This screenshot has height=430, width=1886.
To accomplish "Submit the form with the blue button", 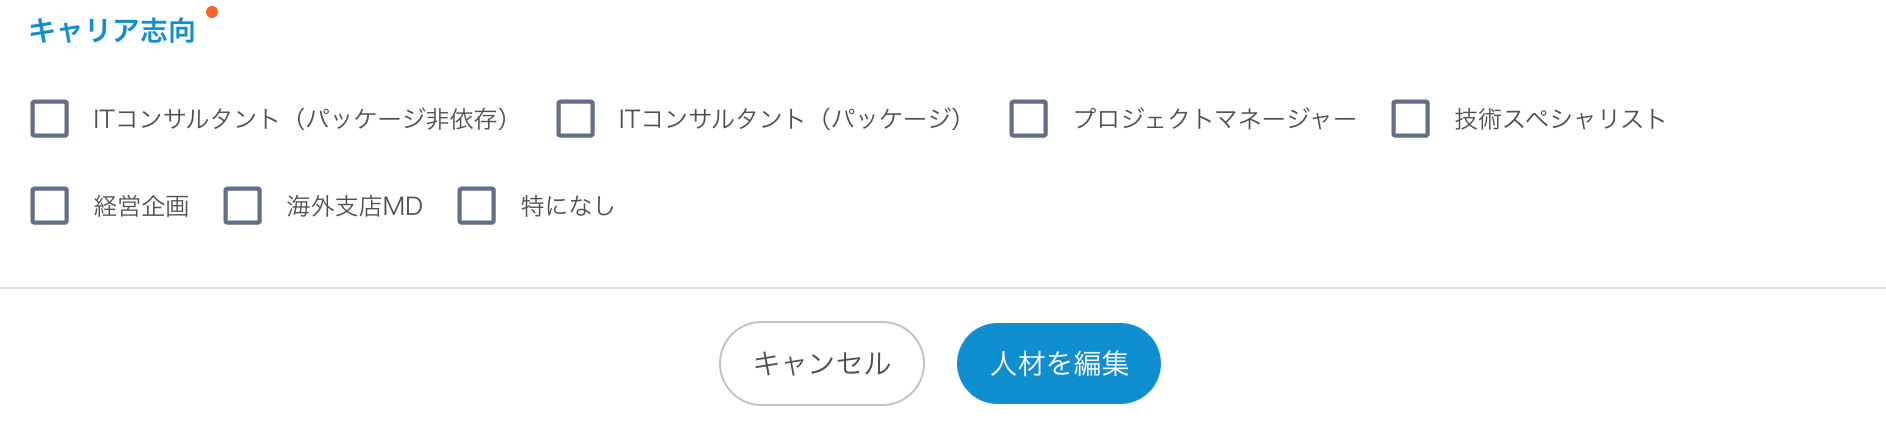I will [x=1058, y=363].
